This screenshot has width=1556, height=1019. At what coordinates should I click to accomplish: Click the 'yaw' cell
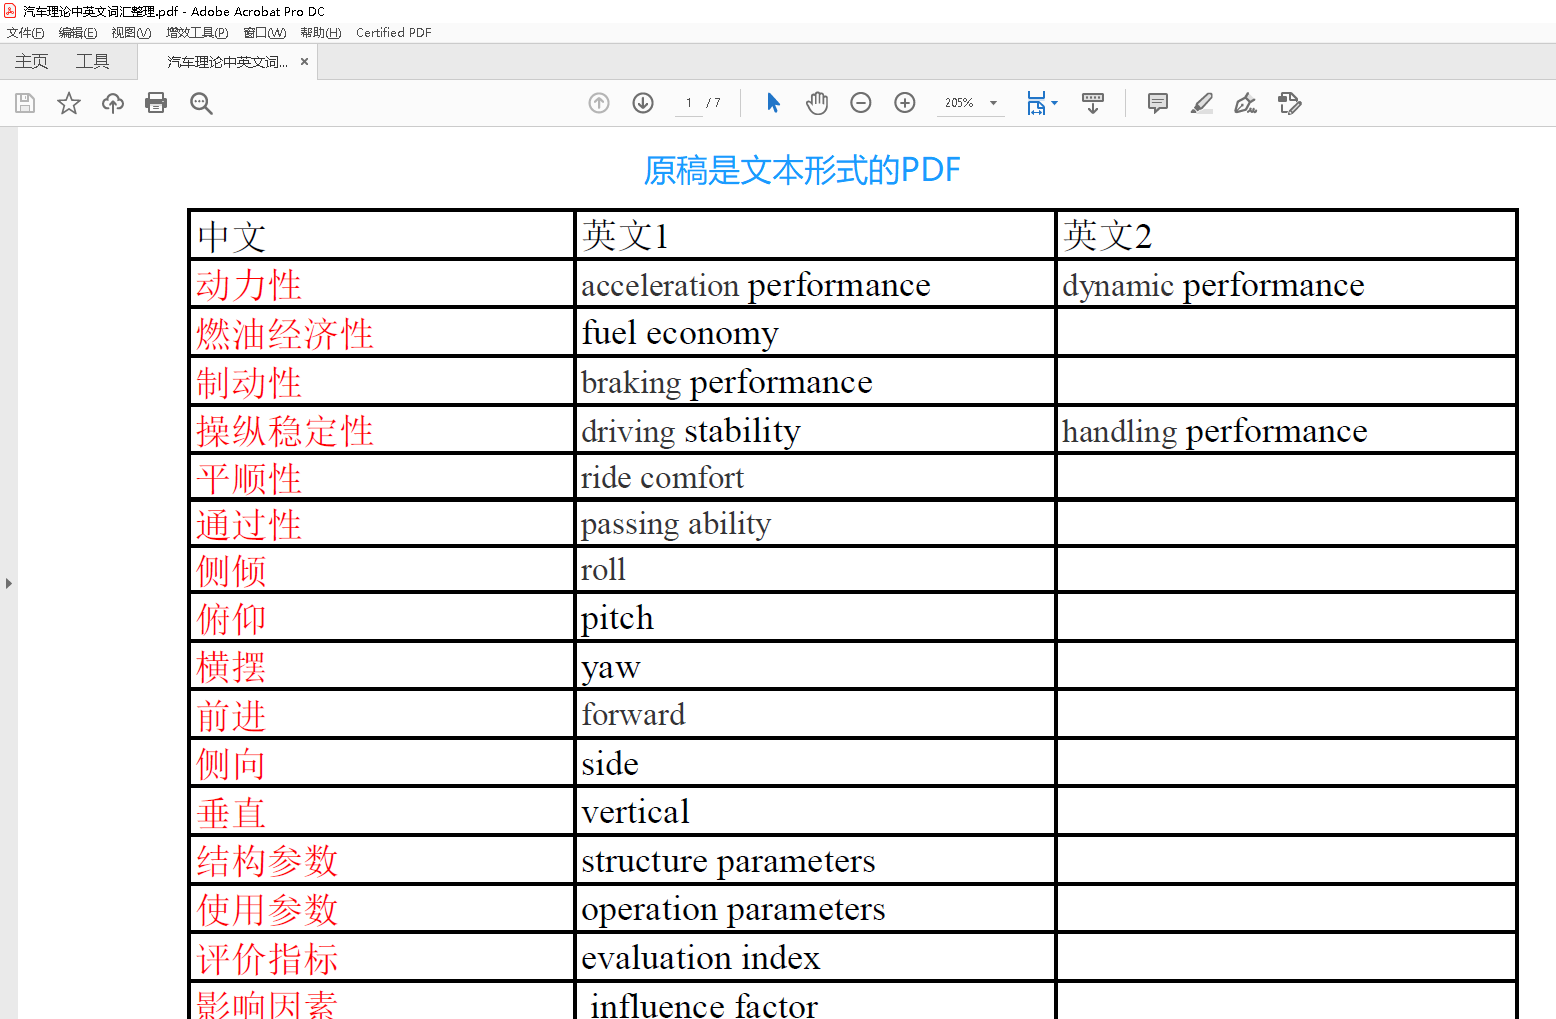[x=815, y=666]
